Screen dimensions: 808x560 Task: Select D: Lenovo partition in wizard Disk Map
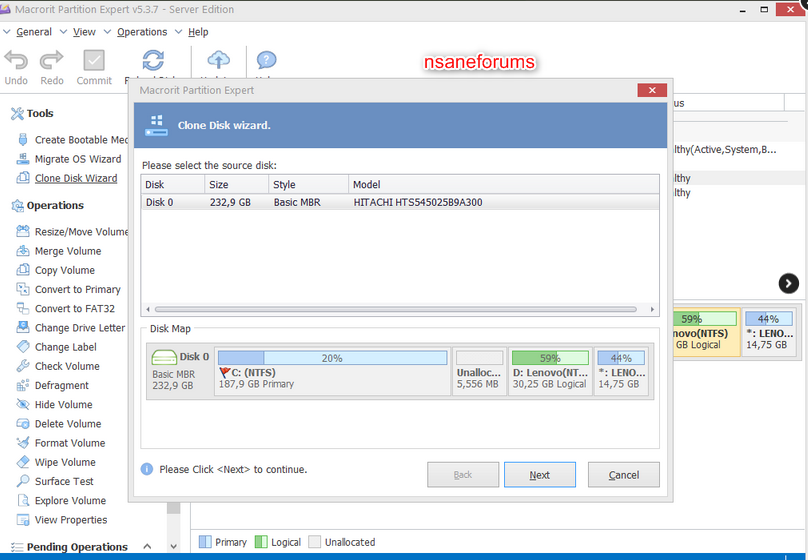coord(550,371)
